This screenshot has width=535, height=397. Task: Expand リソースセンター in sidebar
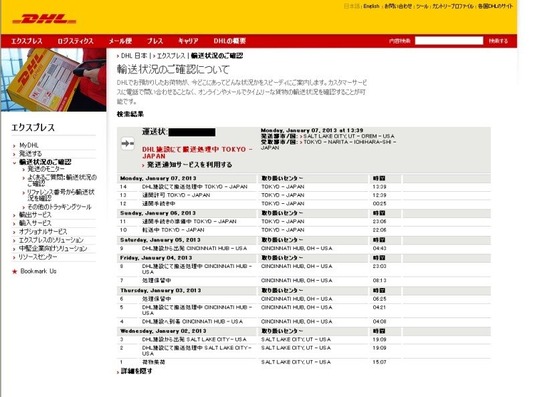(x=38, y=257)
